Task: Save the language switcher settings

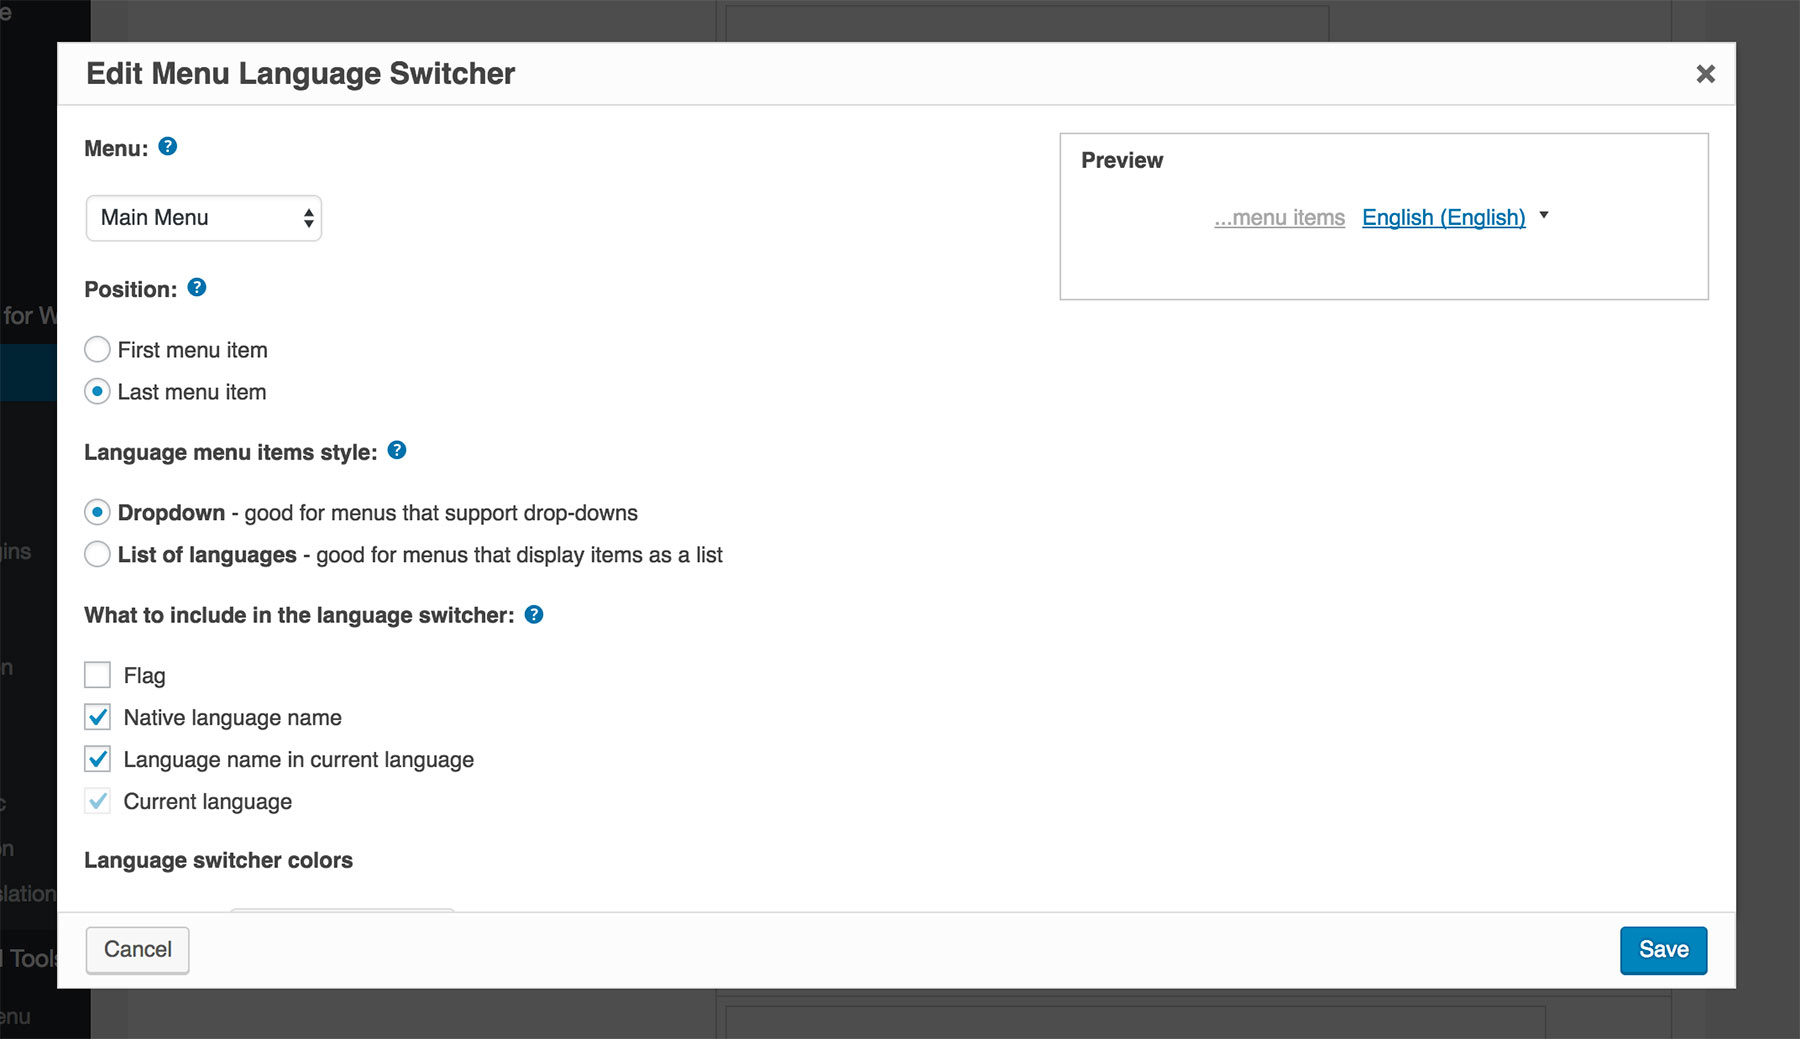Action: 1663,950
